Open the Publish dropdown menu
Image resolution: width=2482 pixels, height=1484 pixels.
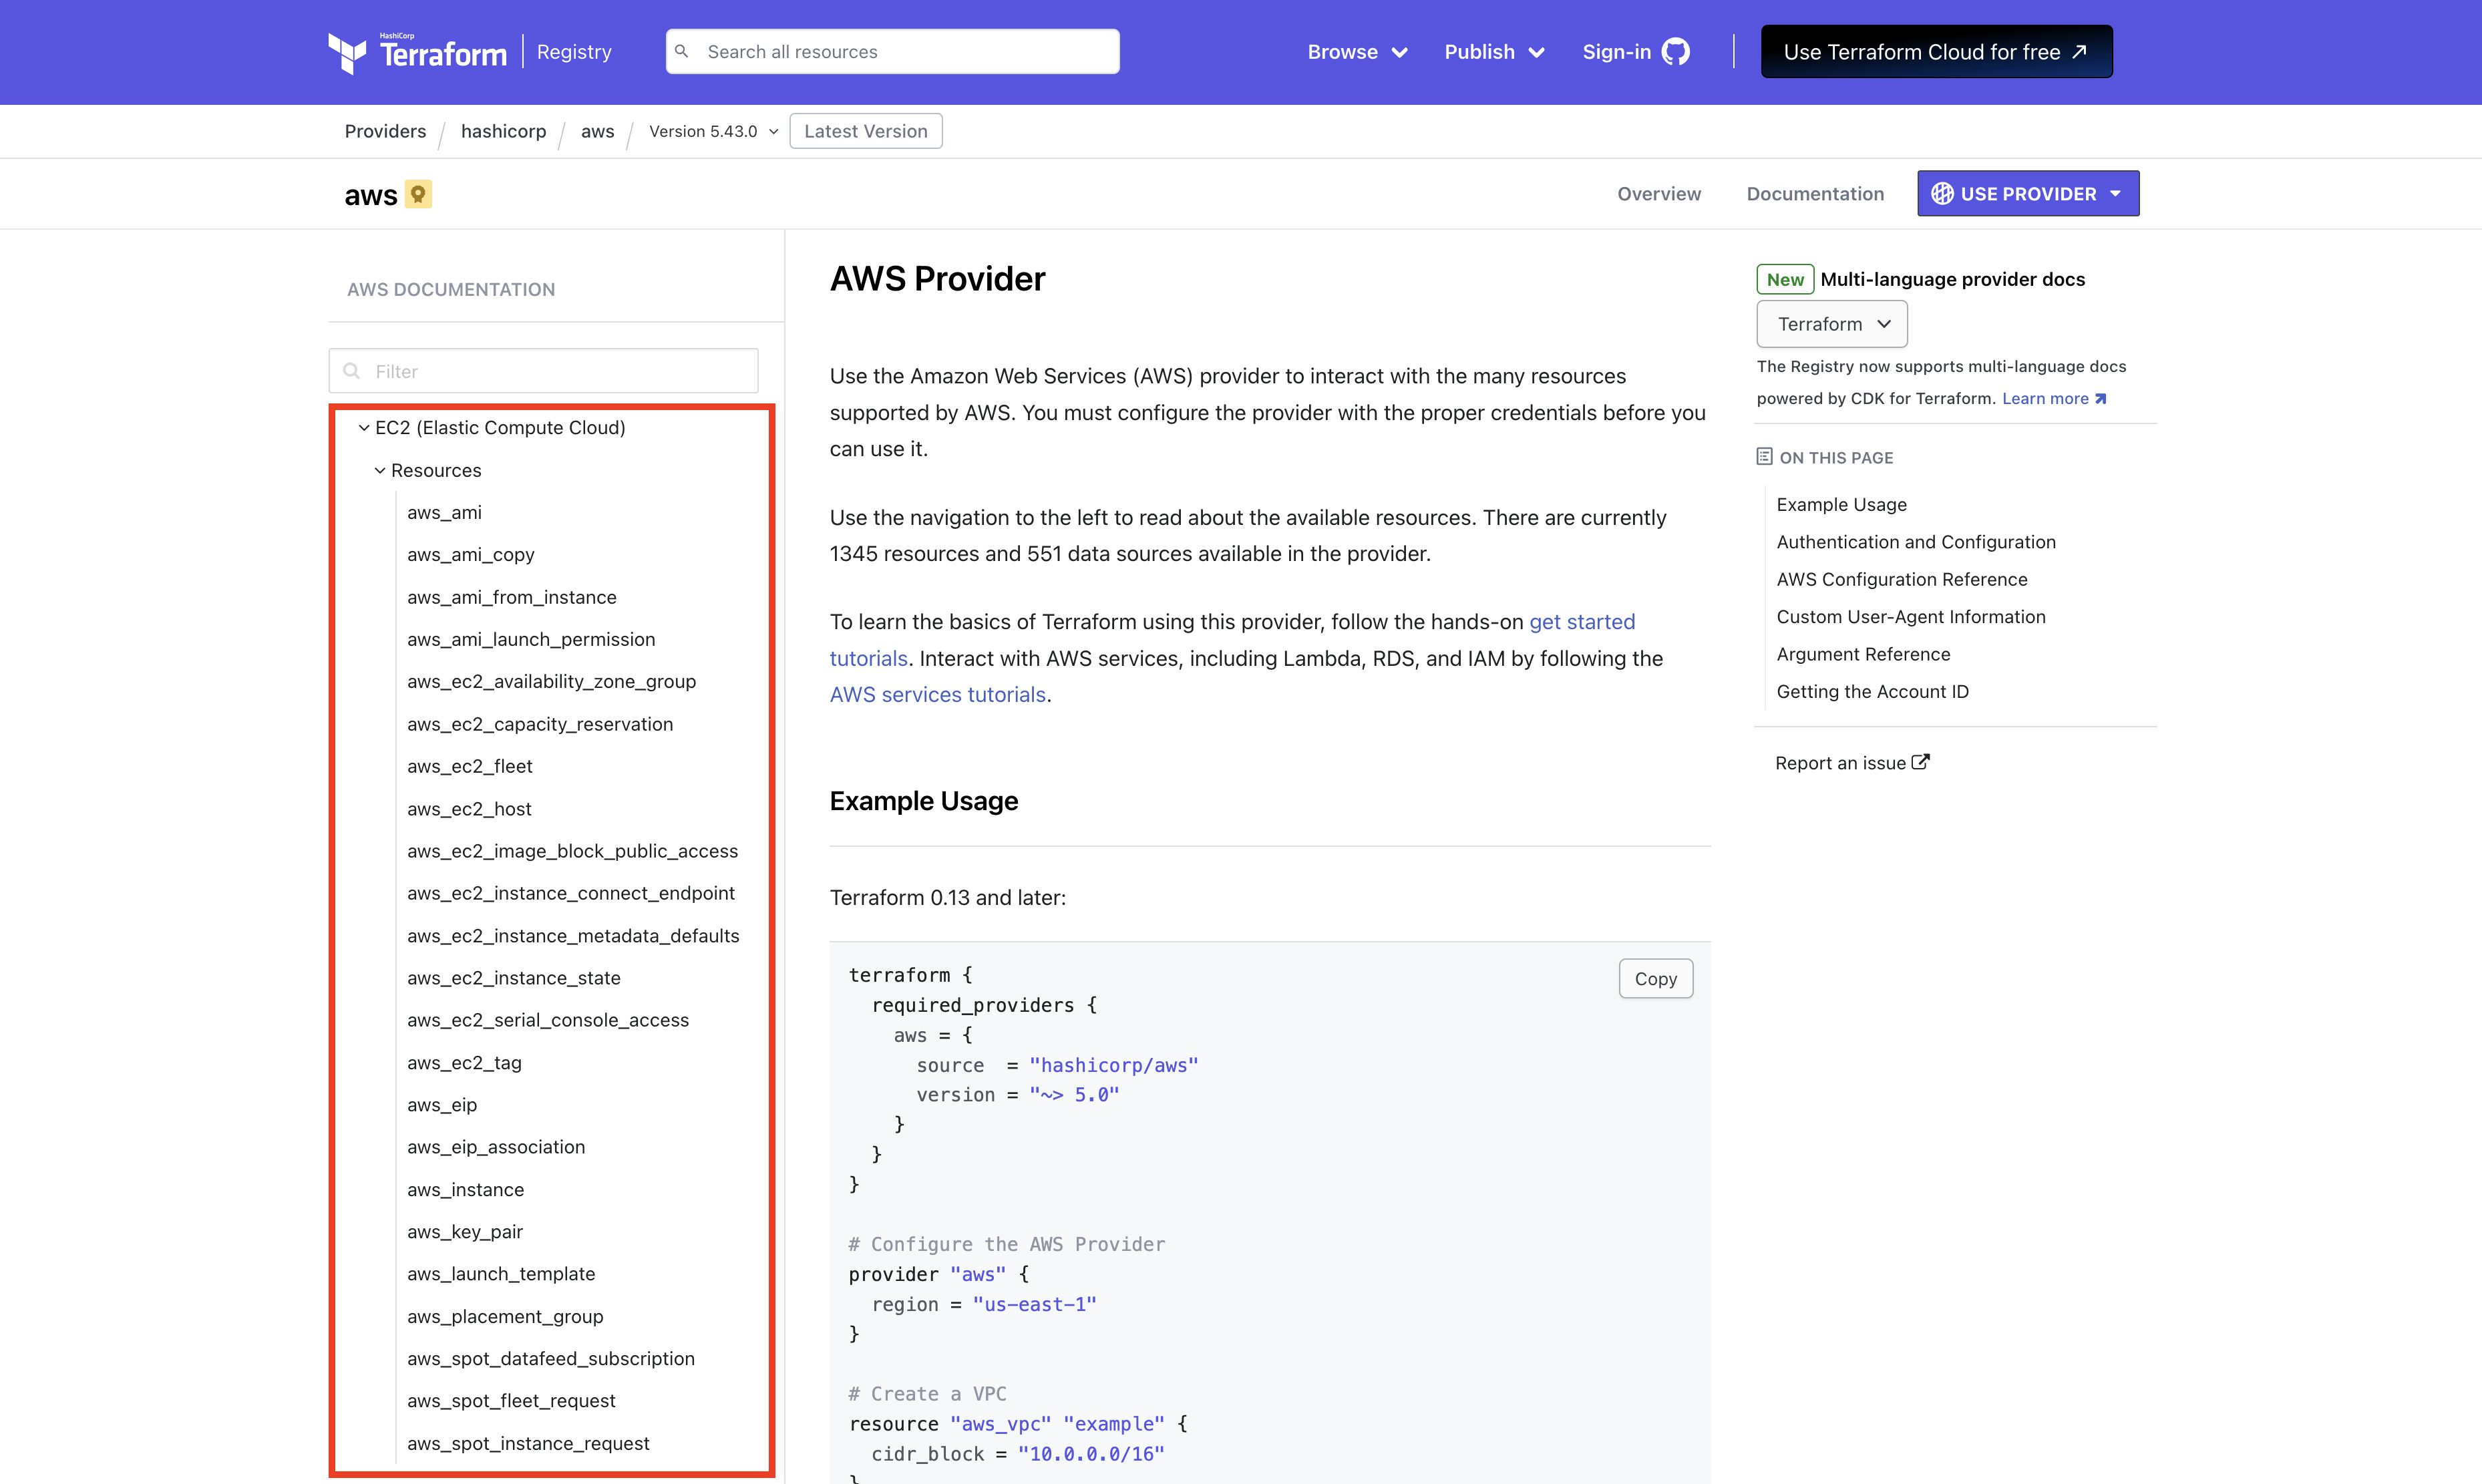coord(1494,52)
